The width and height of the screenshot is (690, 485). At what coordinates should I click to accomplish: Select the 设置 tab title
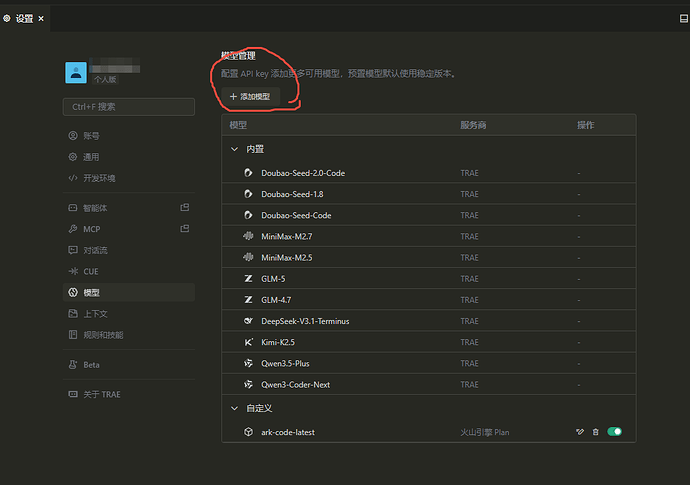coord(24,18)
